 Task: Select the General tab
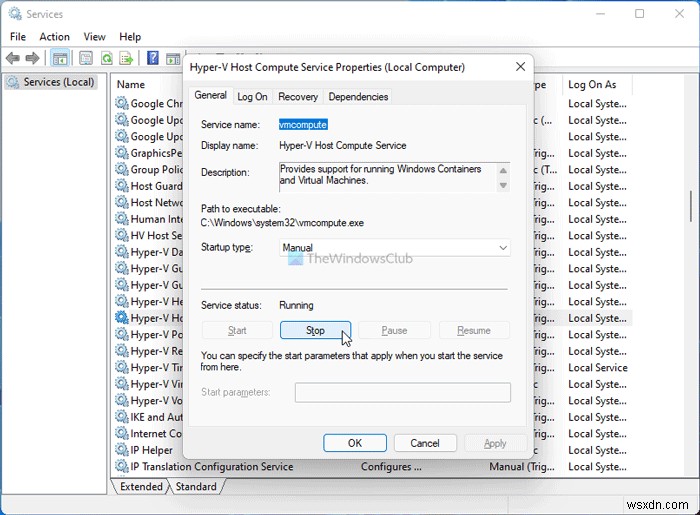210,96
